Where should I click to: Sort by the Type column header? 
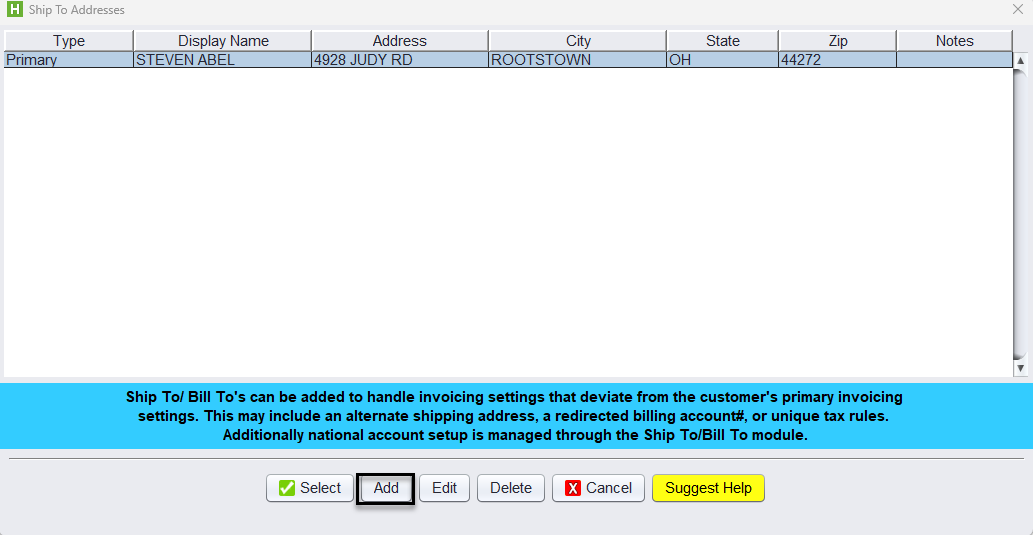(x=69, y=41)
